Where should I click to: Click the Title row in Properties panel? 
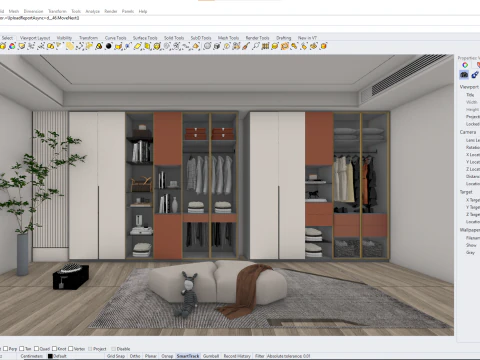pos(470,95)
